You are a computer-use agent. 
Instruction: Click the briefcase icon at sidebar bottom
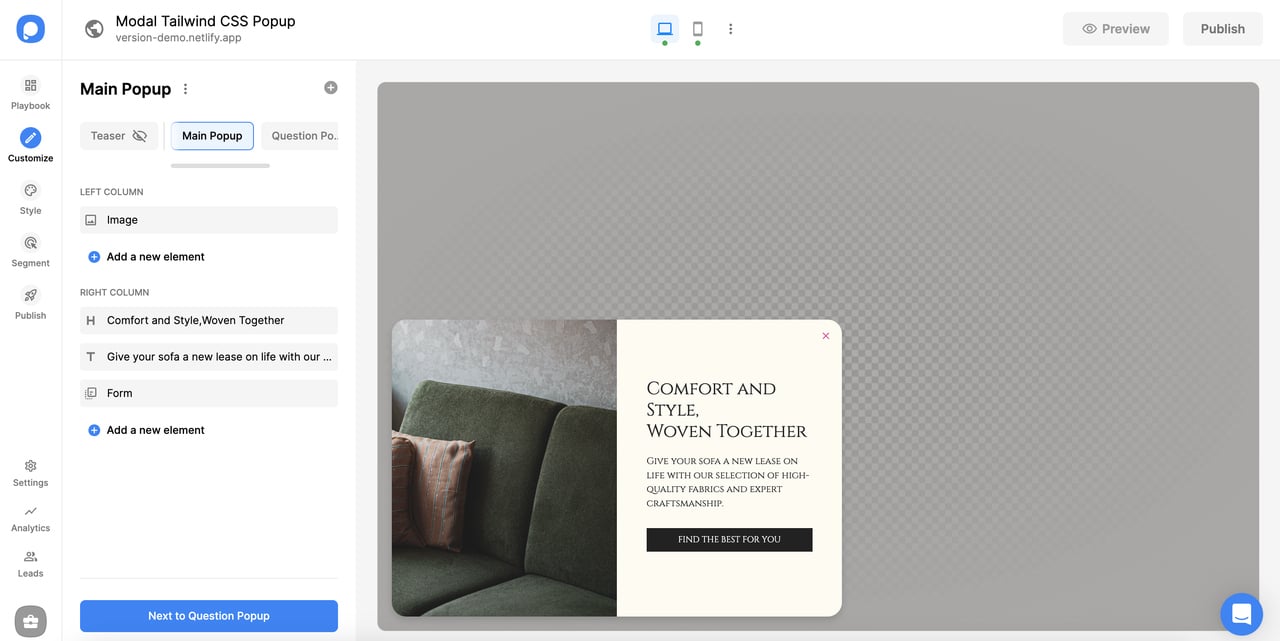30,621
